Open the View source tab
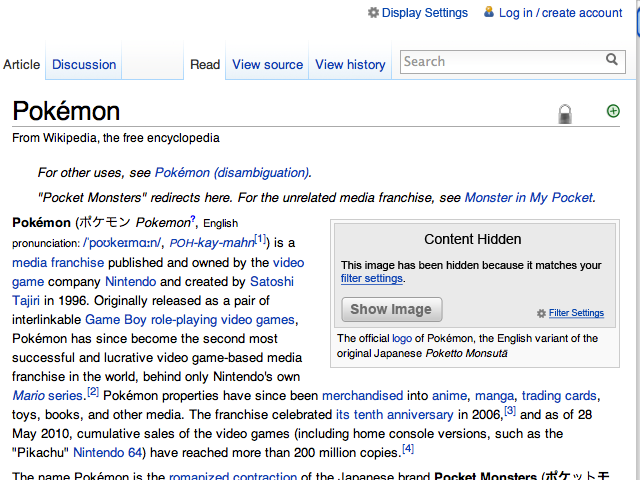 coord(267,64)
